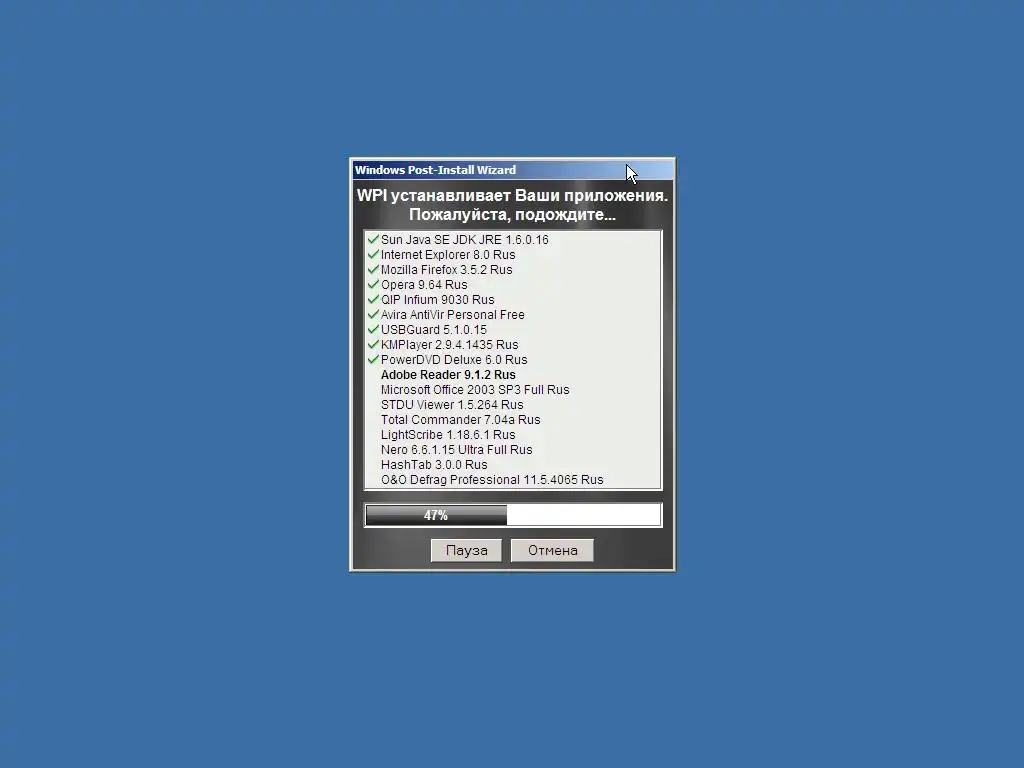
Task: Select QIP Infium 9030 Rus entry
Action: click(x=438, y=300)
